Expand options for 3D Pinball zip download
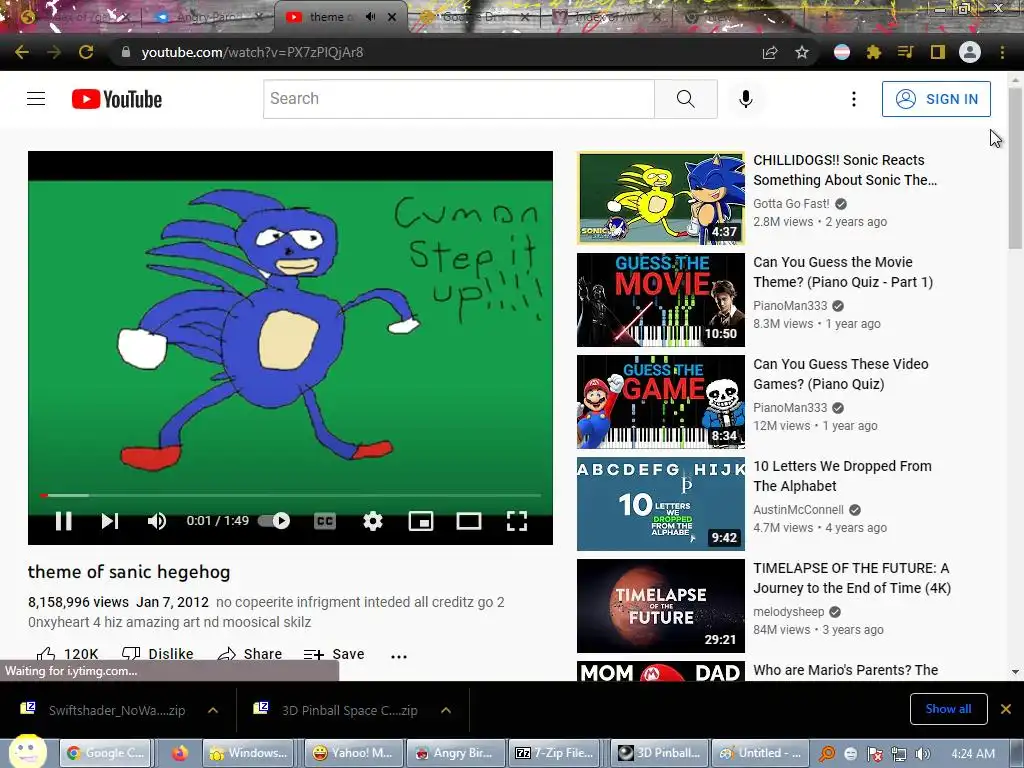 tap(446, 710)
